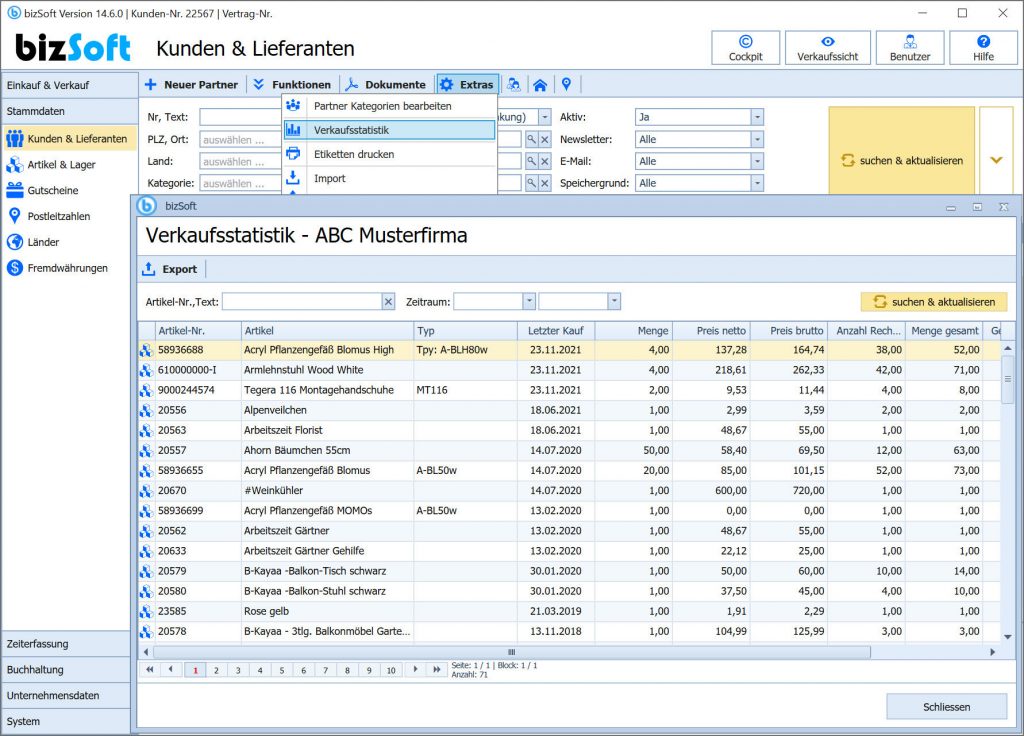The height and width of the screenshot is (736, 1024).
Task: Open Kunden & Lieferanten in the sidebar
Action: pyautogui.click(x=69, y=138)
